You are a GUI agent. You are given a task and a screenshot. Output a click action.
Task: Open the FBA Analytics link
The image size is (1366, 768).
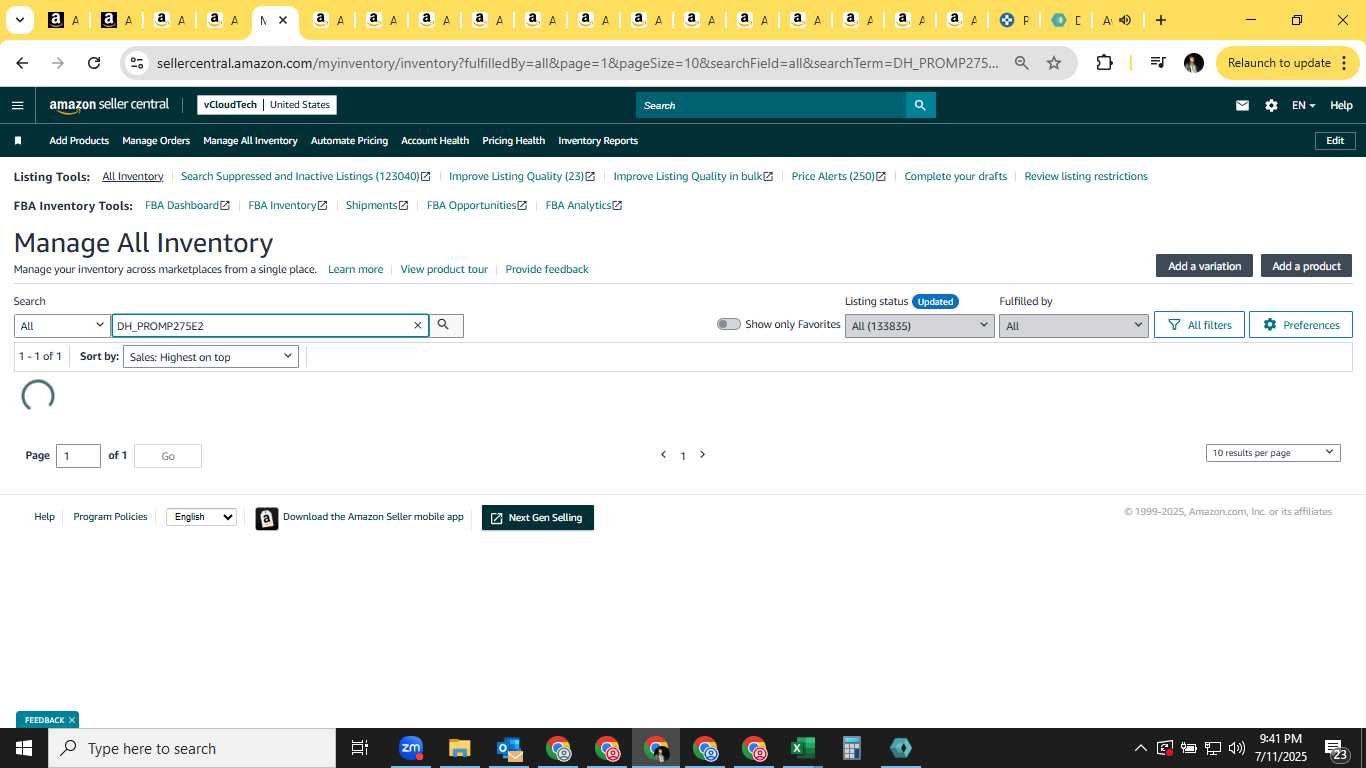[x=583, y=205]
